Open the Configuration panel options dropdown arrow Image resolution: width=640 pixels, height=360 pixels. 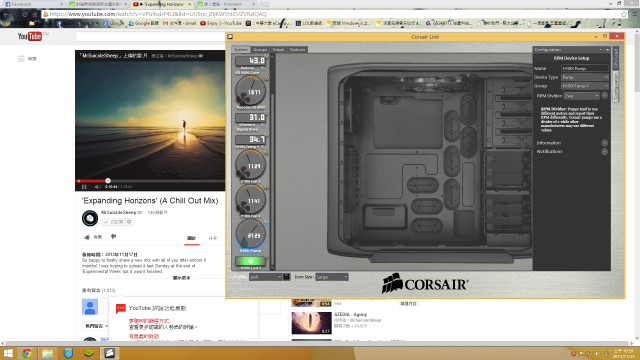(601, 50)
